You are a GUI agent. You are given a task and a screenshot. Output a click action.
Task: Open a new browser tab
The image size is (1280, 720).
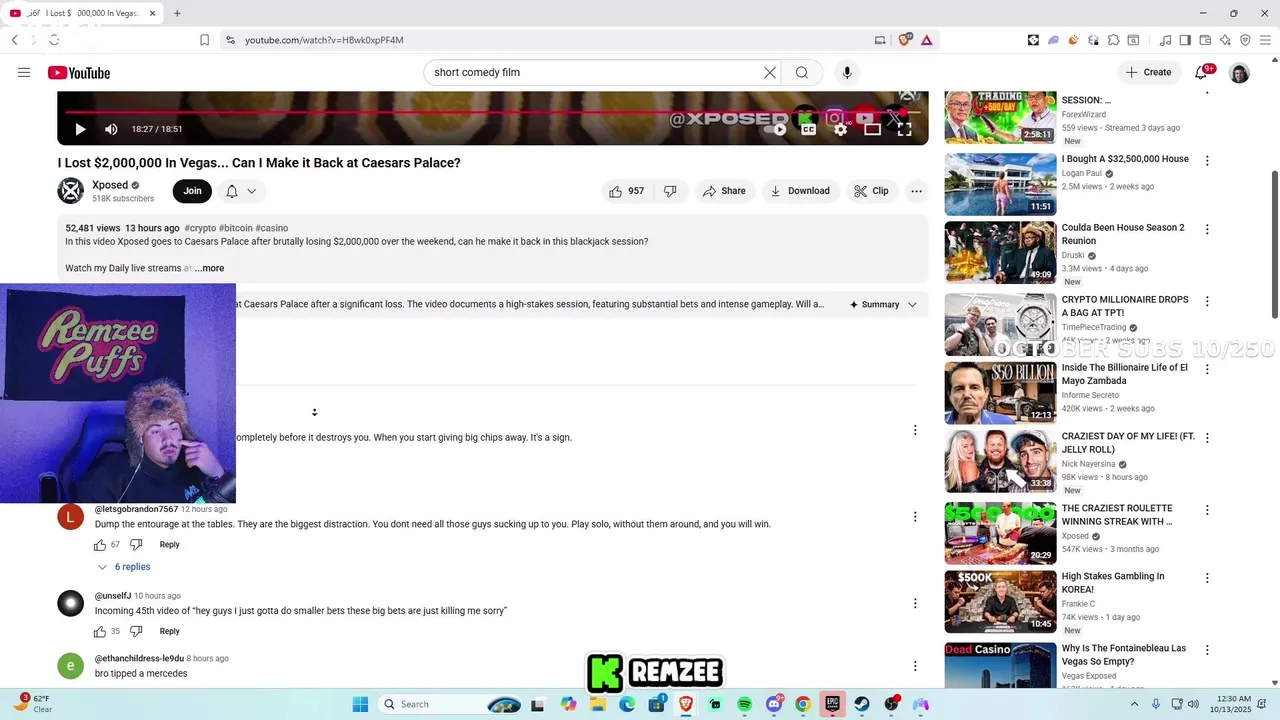coord(177,13)
